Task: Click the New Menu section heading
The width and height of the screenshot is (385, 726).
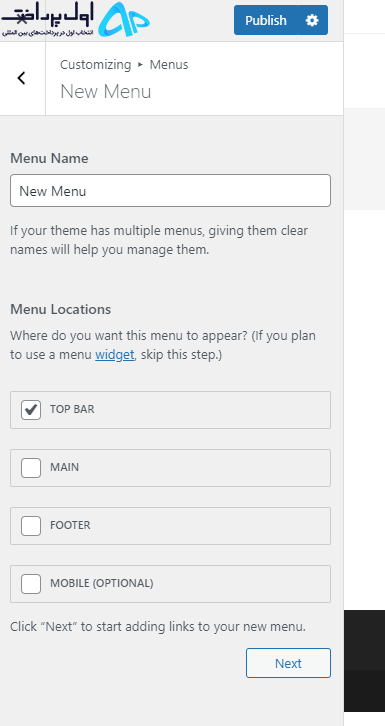Action: pyautogui.click(x=106, y=91)
